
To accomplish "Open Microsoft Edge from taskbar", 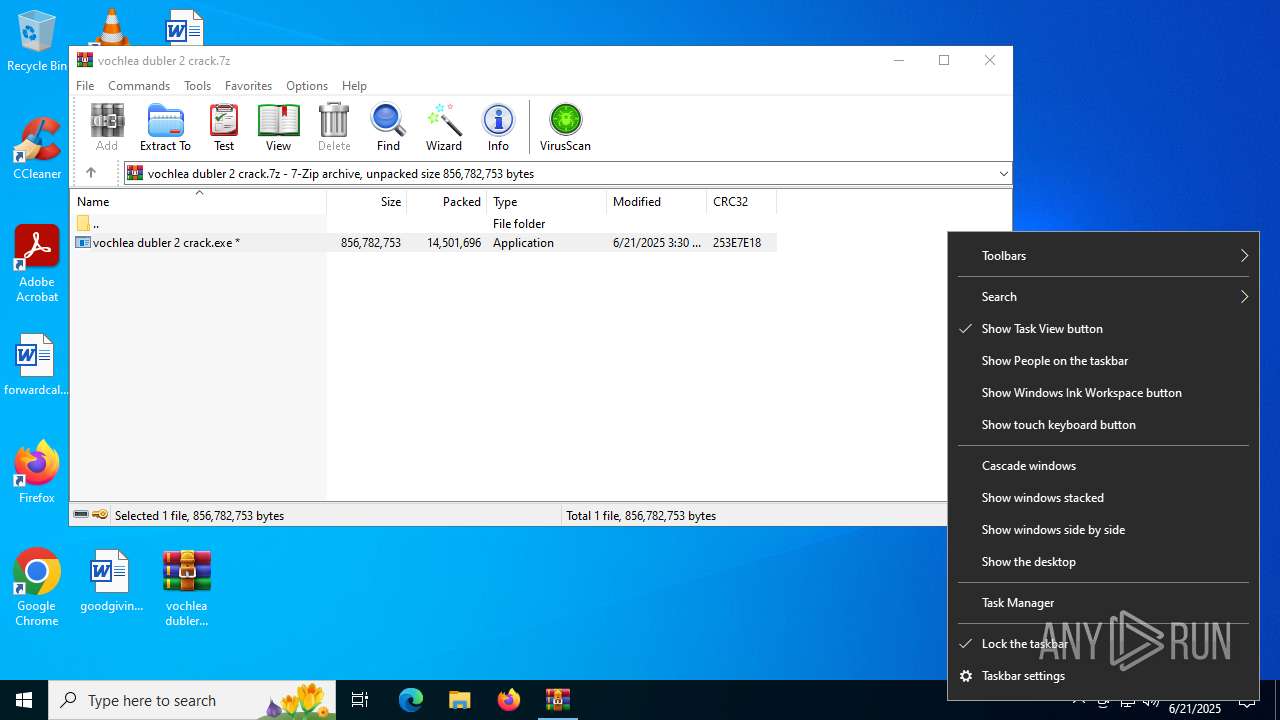I will point(411,700).
